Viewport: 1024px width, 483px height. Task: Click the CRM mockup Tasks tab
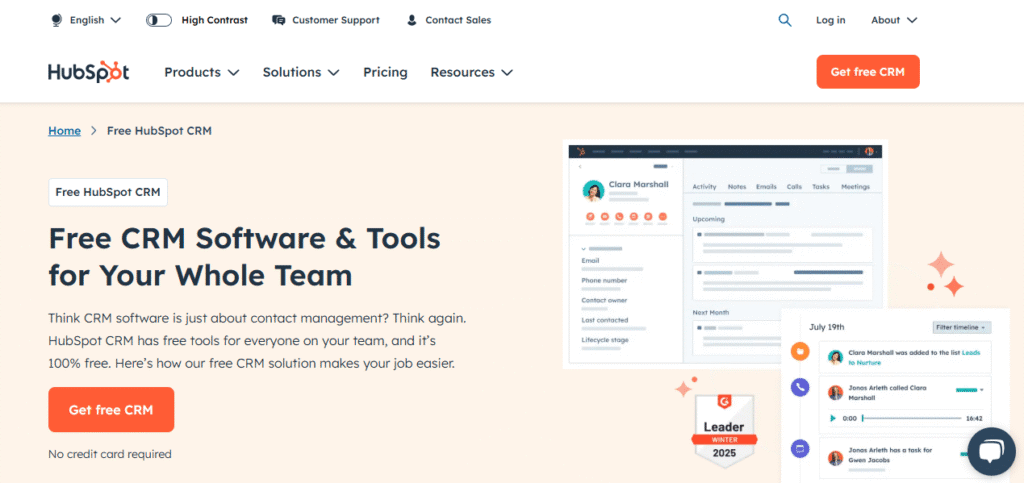point(821,187)
